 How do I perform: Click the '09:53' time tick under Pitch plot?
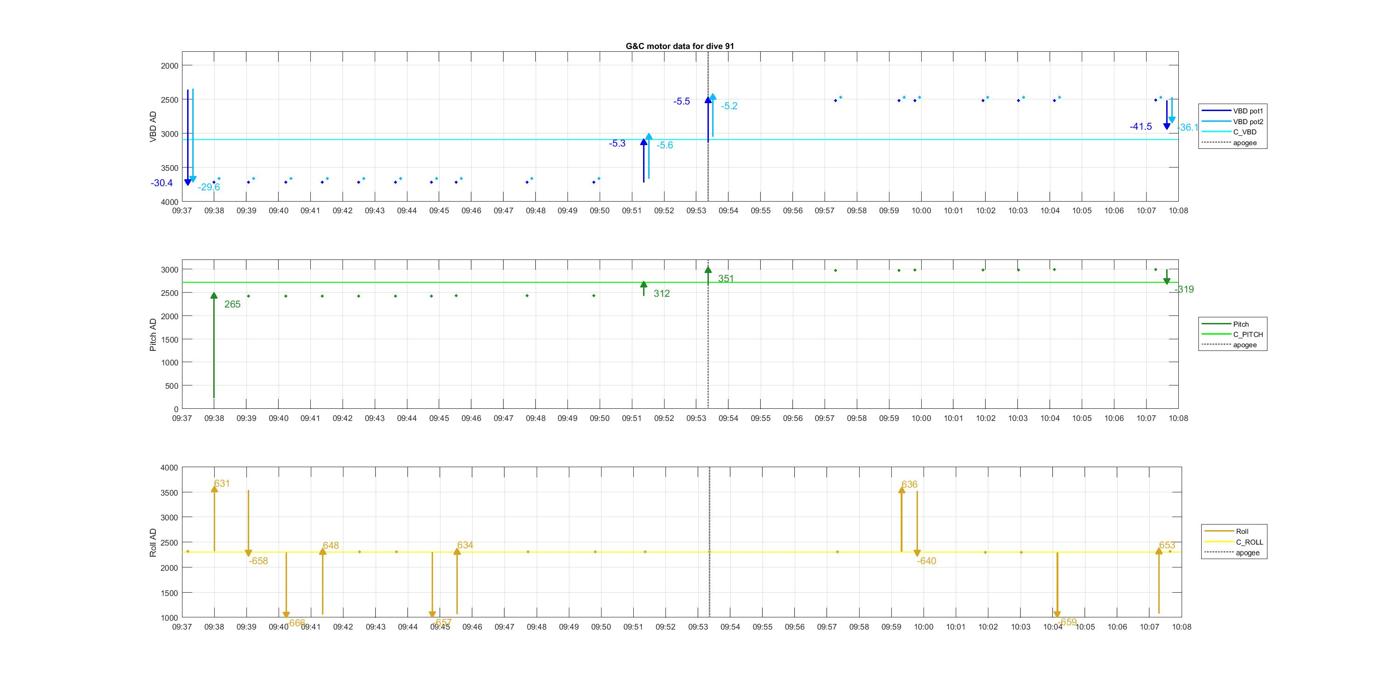coord(696,419)
